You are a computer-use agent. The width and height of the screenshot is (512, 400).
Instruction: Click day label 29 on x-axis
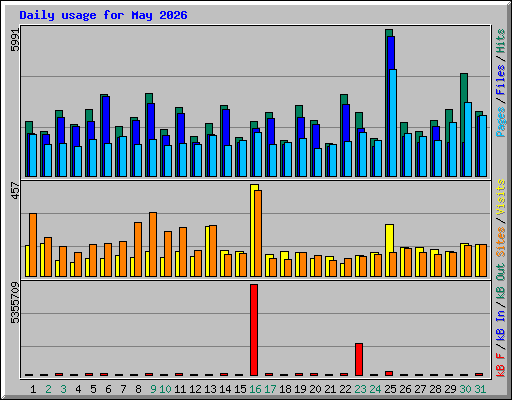pyautogui.click(x=450, y=389)
